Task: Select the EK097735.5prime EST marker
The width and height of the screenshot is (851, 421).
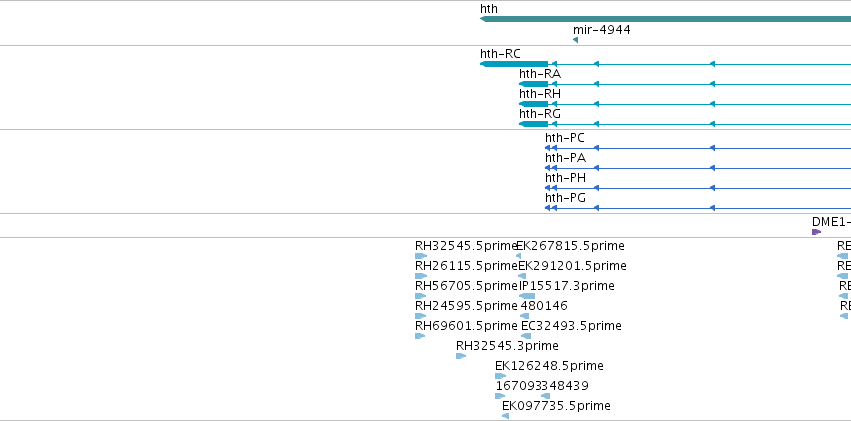Action: tap(505, 417)
